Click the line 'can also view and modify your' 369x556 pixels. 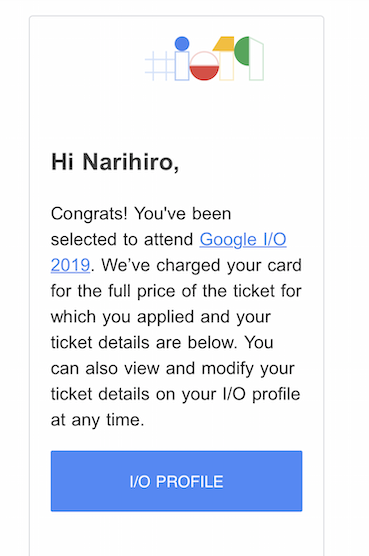click(x=173, y=369)
